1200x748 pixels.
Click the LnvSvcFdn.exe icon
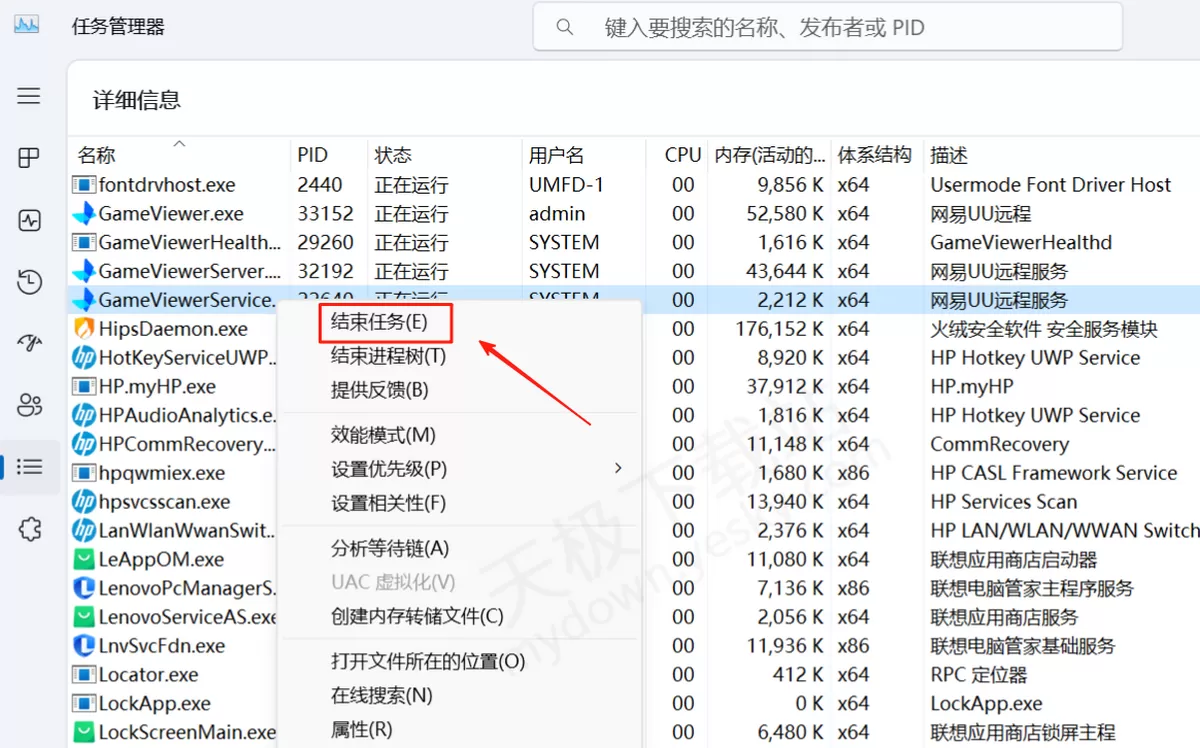tap(84, 646)
